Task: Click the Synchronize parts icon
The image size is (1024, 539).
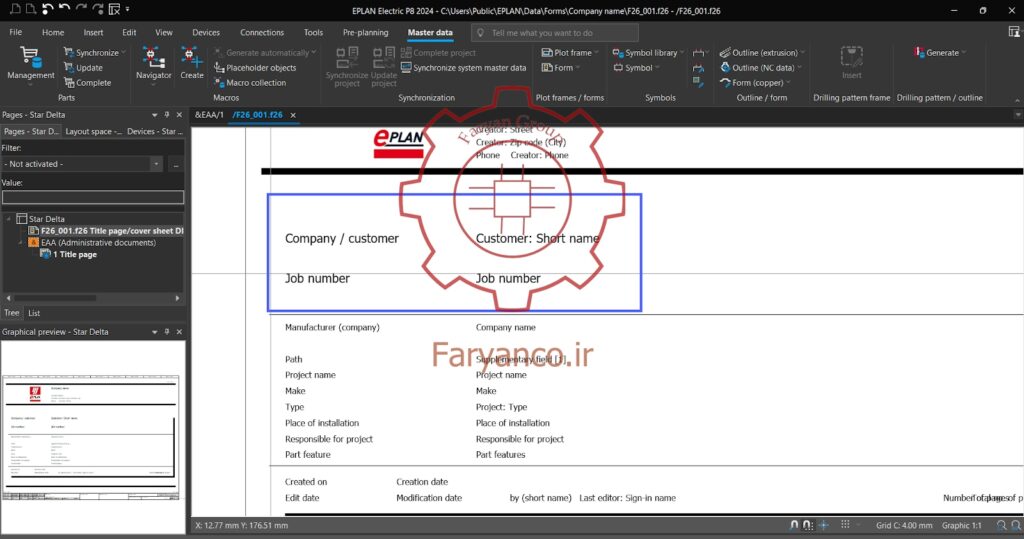Action: click(x=69, y=52)
